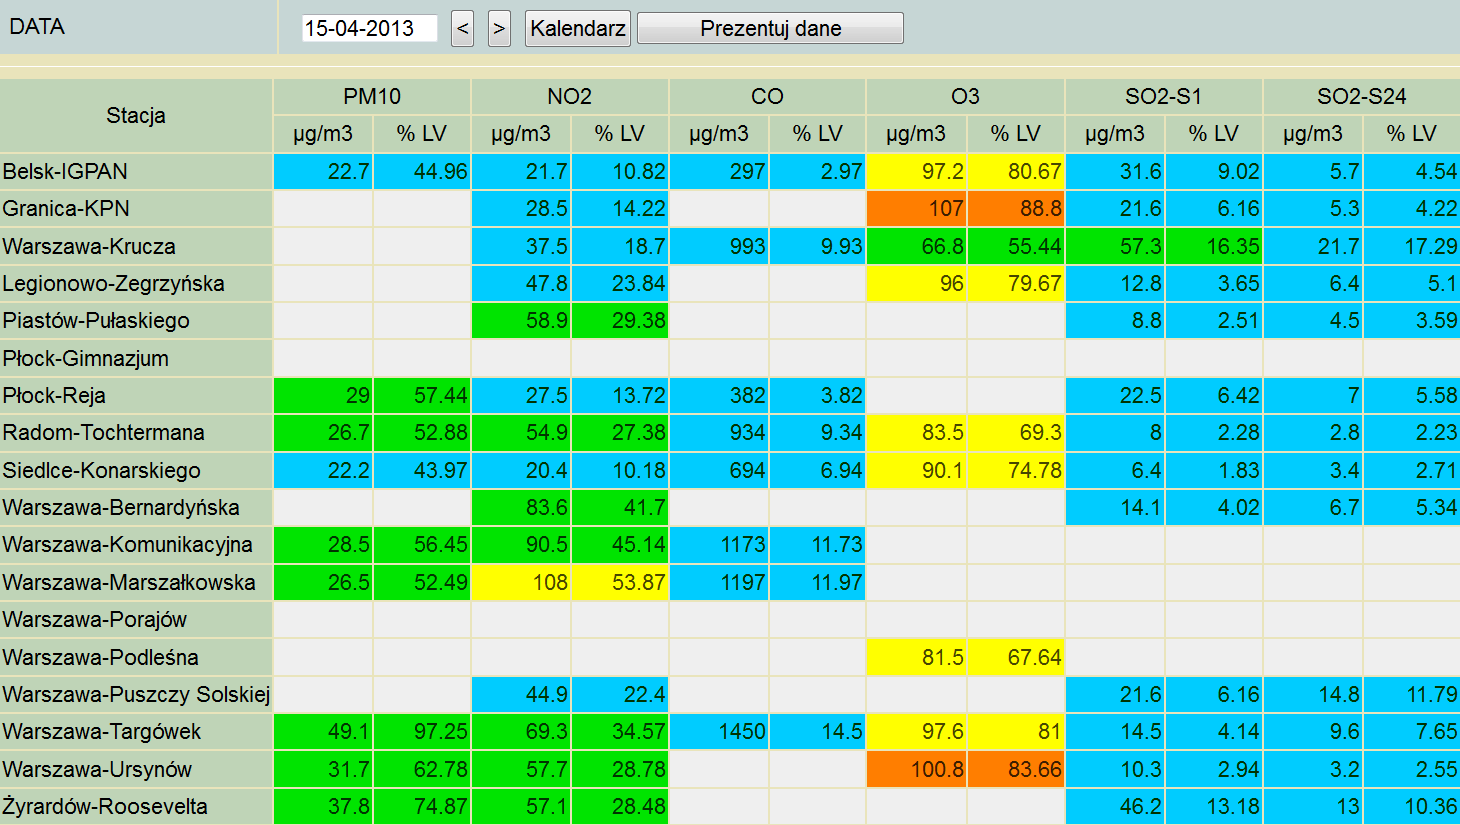Viewport: 1460px width, 825px height.
Task: Select the Płock-Reja station label
Action: tap(136, 395)
